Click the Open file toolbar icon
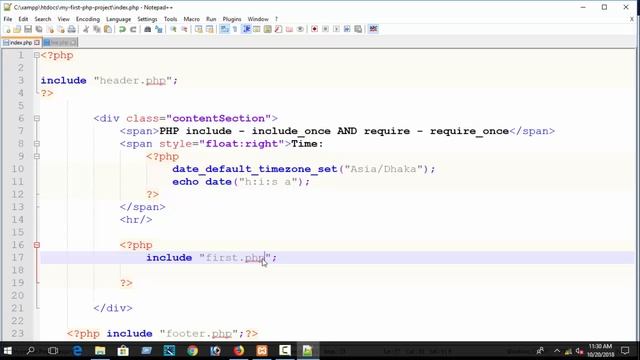 (17, 29)
